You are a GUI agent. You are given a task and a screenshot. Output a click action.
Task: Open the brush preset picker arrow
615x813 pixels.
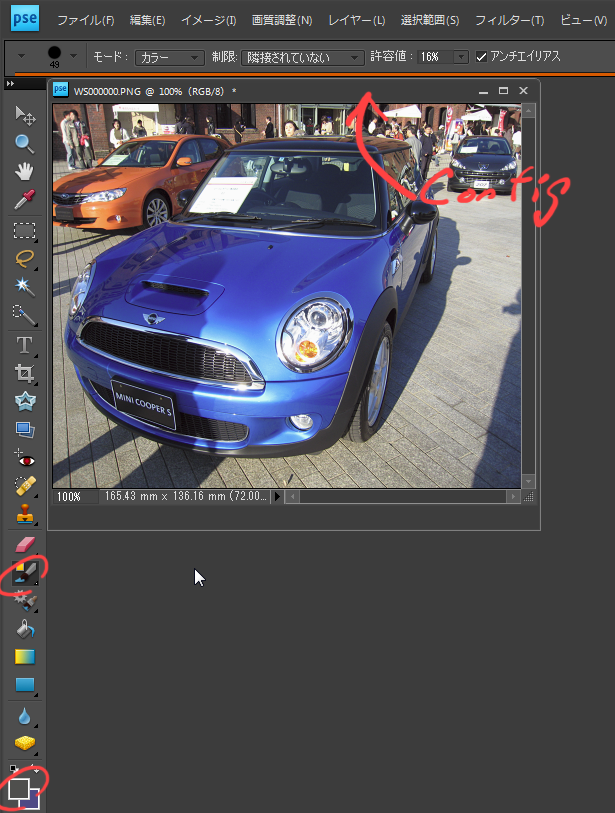(73, 56)
